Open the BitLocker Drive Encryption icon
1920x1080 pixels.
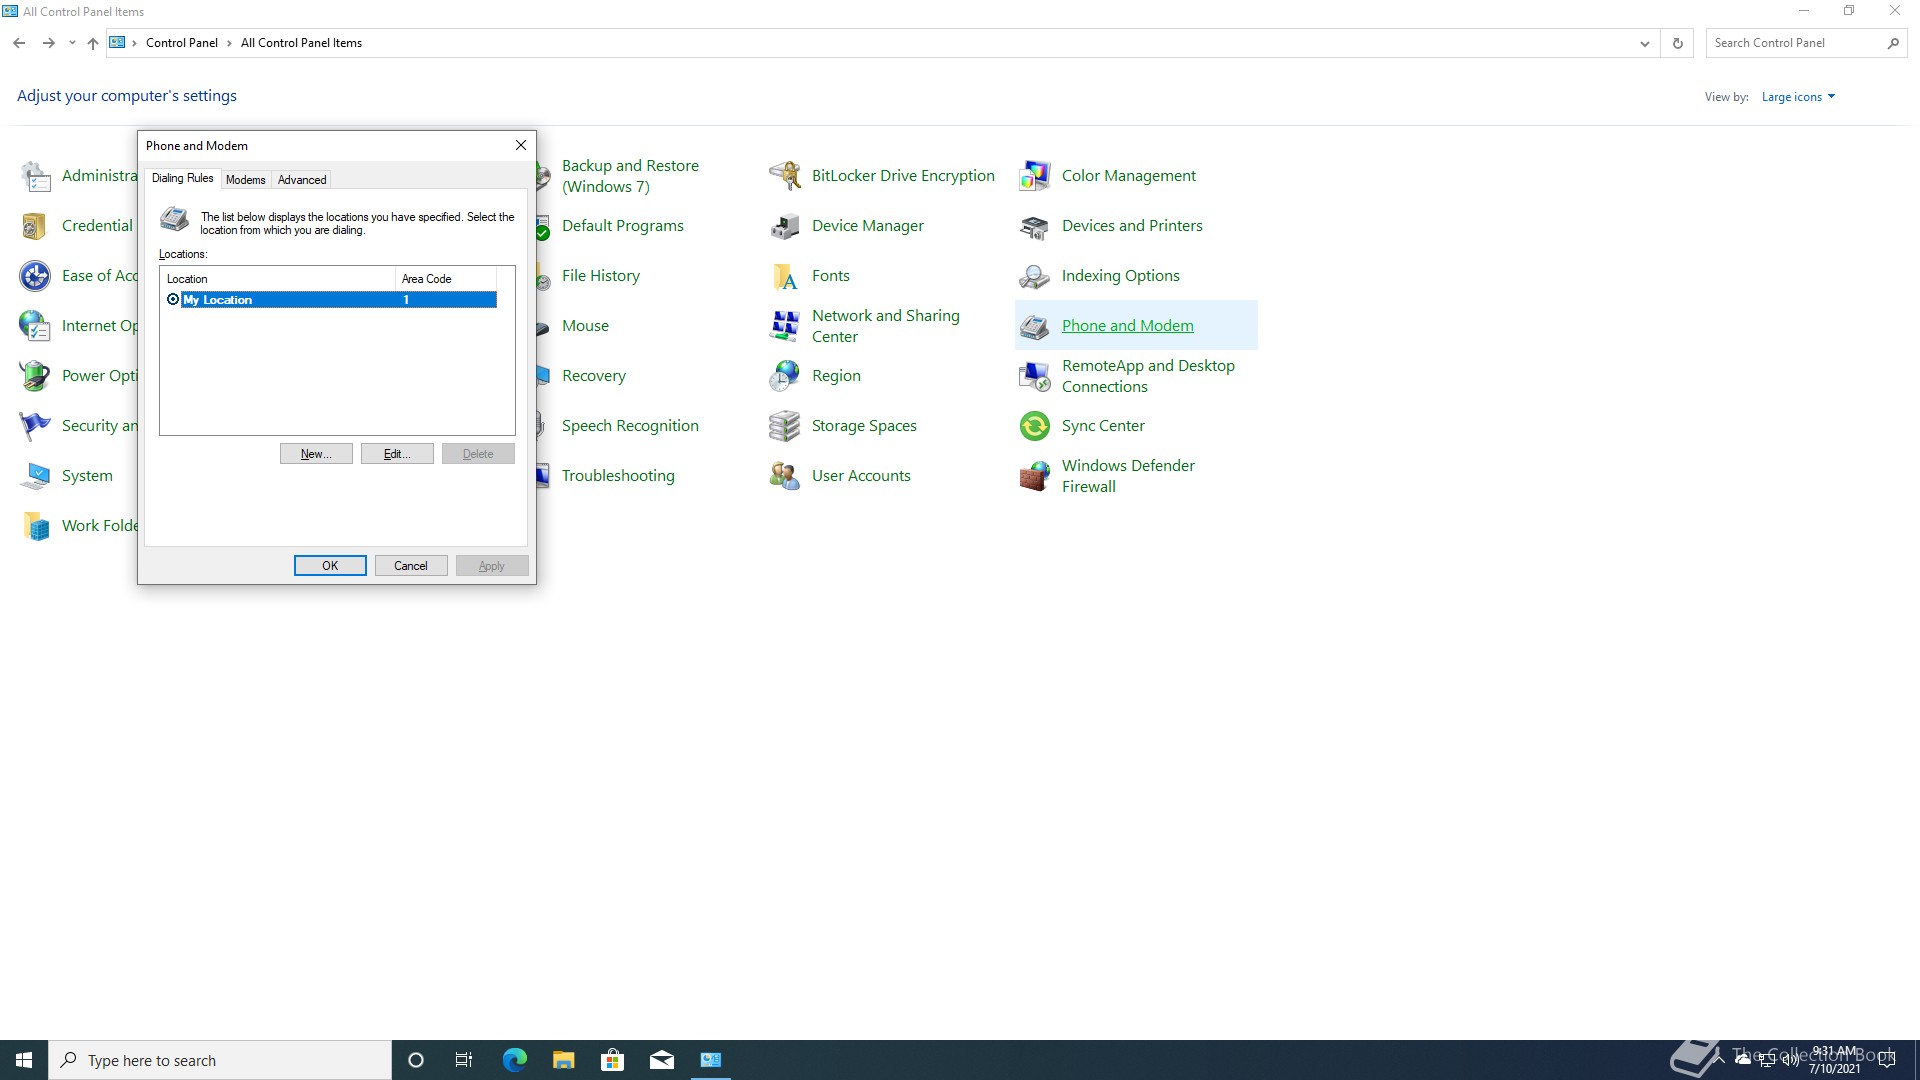tap(785, 176)
